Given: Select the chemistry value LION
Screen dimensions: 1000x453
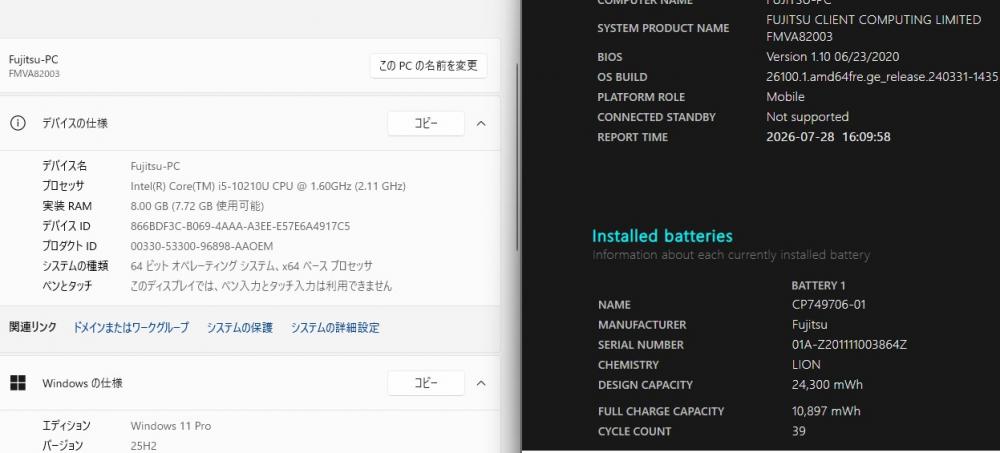Looking at the screenshot, I should click(x=806, y=365).
